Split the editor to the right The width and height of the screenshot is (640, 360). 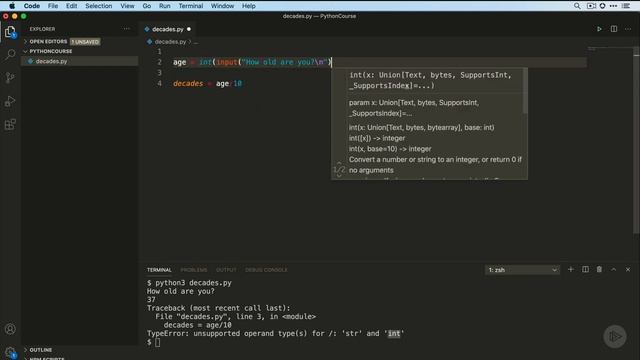tap(614, 29)
